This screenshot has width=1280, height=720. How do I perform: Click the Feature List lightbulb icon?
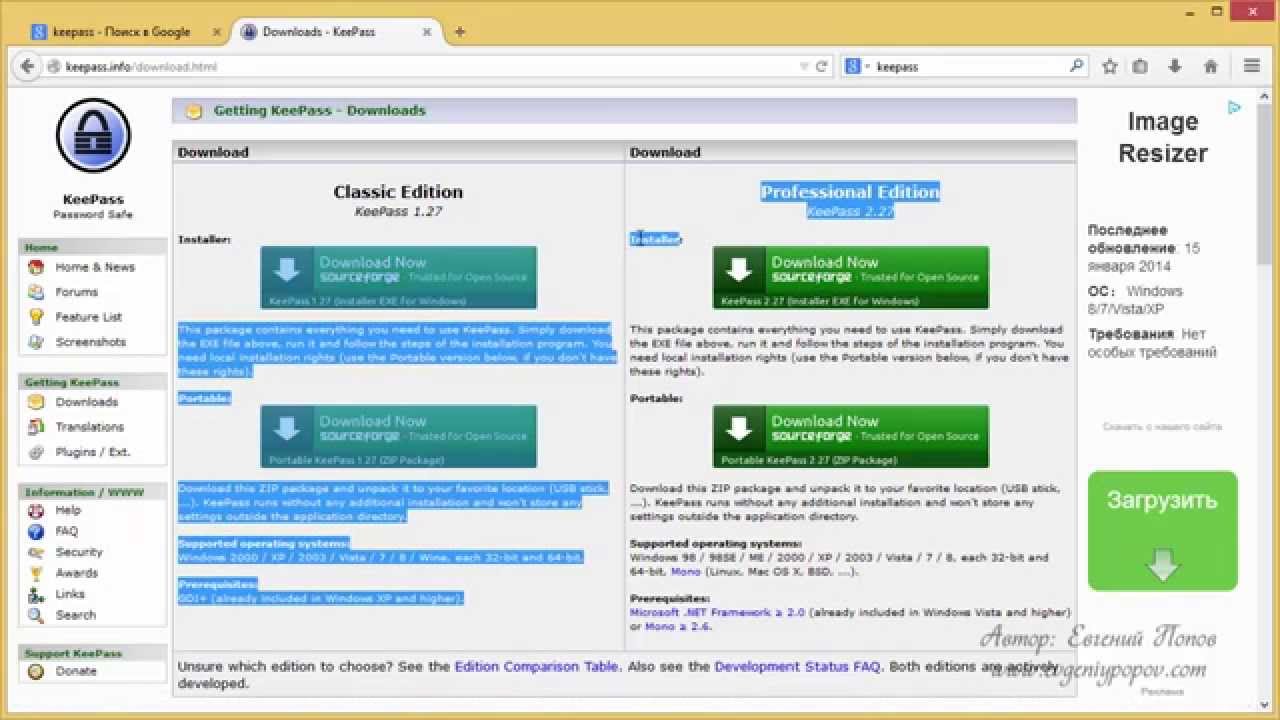pyautogui.click(x=36, y=317)
